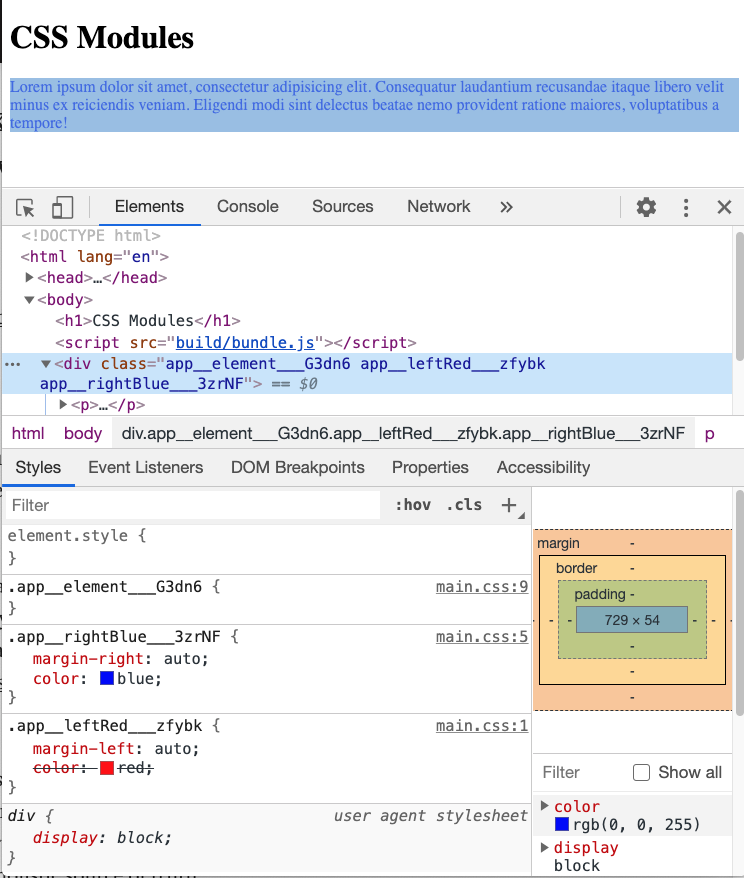The height and width of the screenshot is (878, 744).
Task: Open the red color swatch picker
Action: [106, 768]
